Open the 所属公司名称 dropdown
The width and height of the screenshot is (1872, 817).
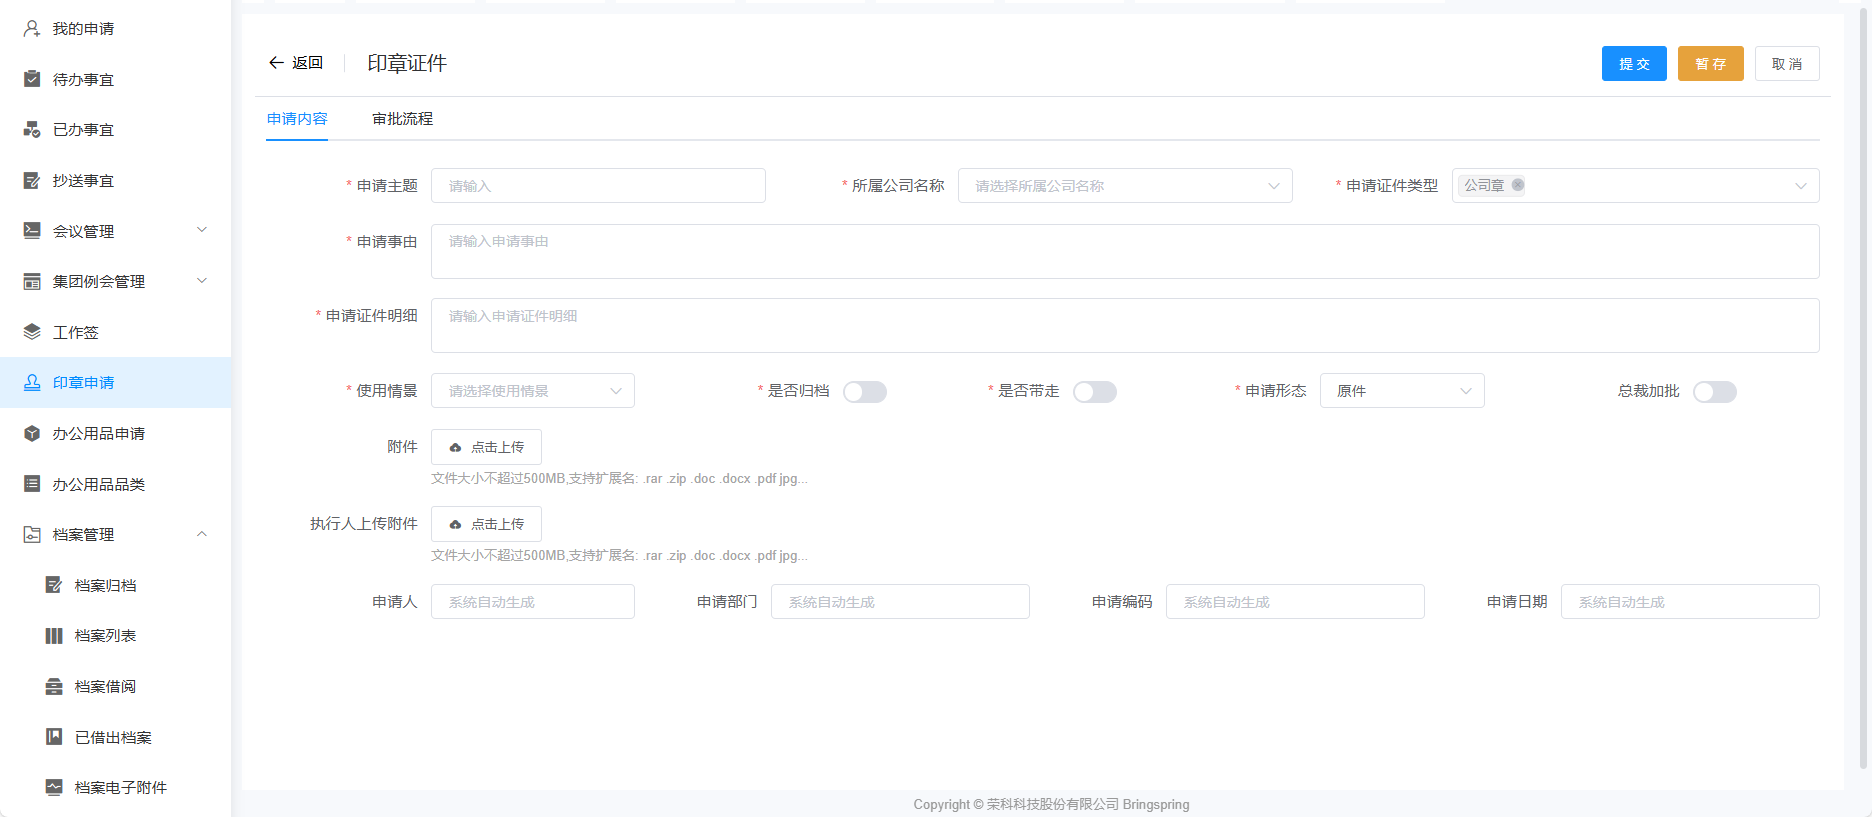point(1124,186)
